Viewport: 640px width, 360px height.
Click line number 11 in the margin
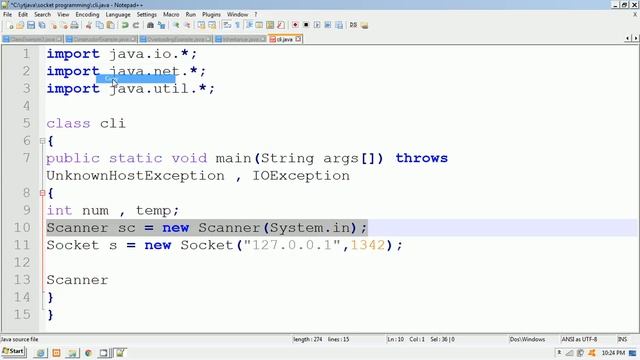[x=22, y=245]
